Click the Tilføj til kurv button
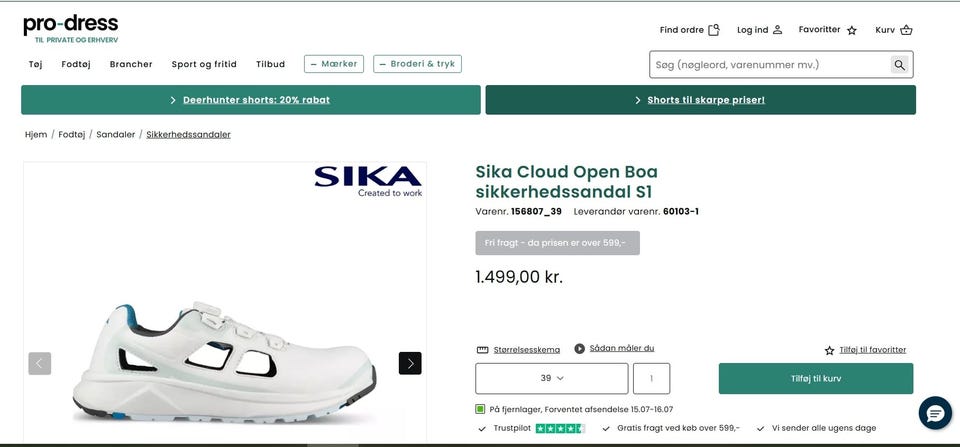Image resolution: width=960 pixels, height=447 pixels. [816, 378]
